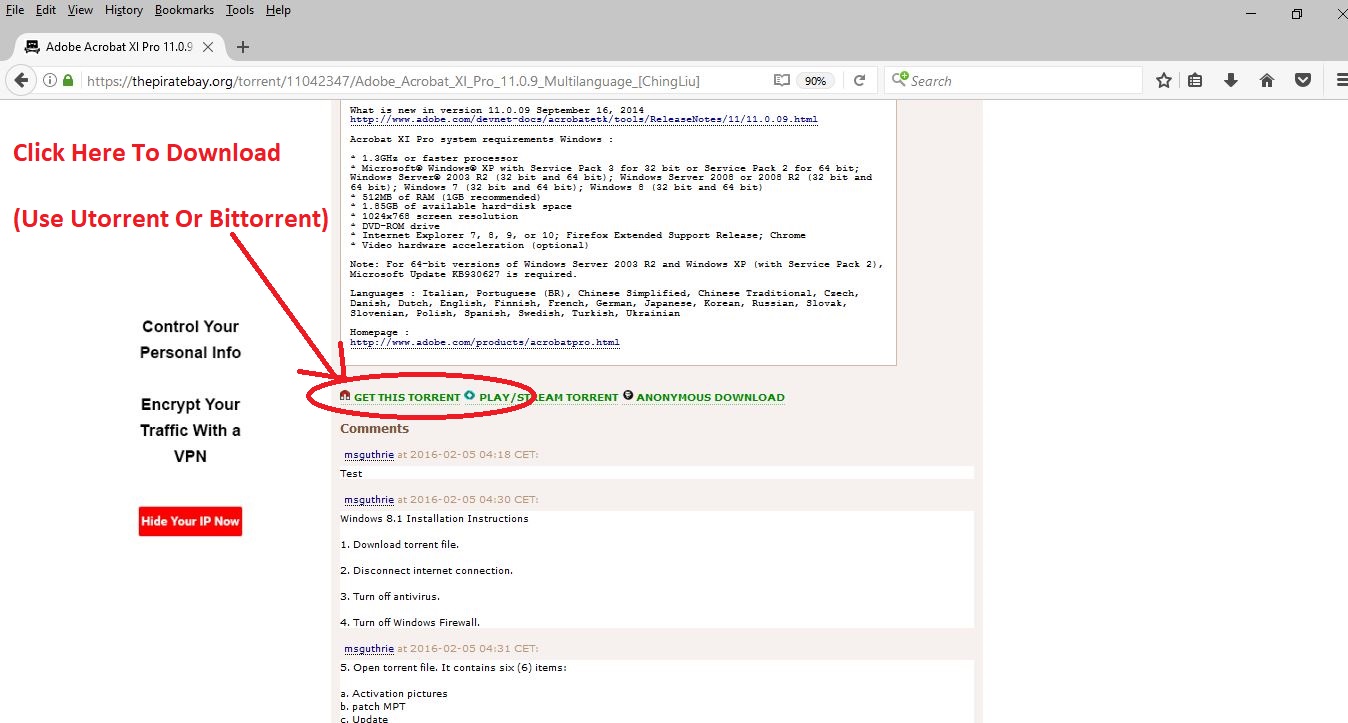Click the ANONYMOUS DOWNLOAD link

coord(710,397)
